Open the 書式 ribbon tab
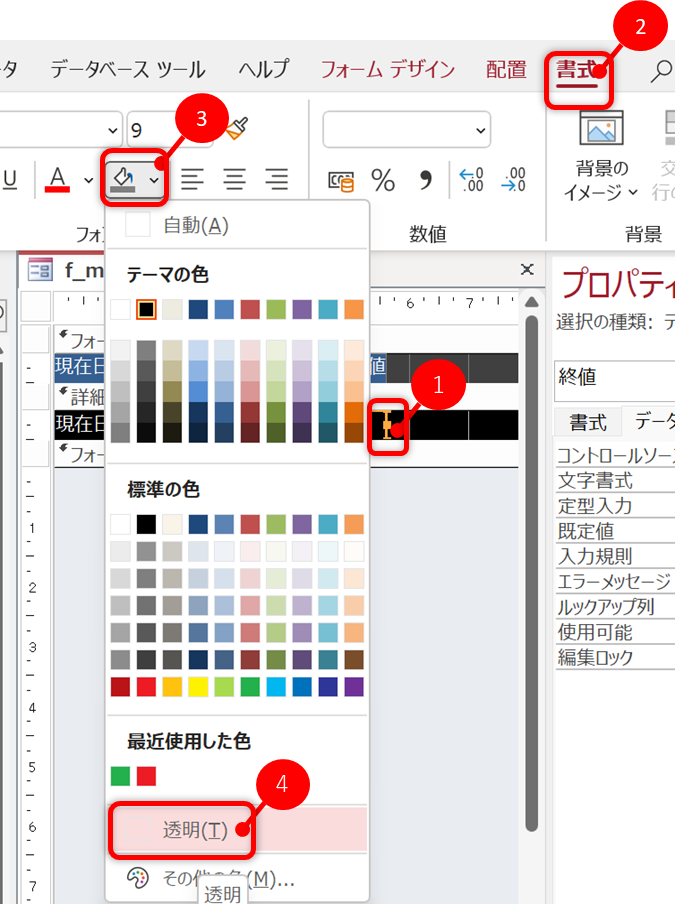This screenshot has height=904, width=675. point(576,70)
